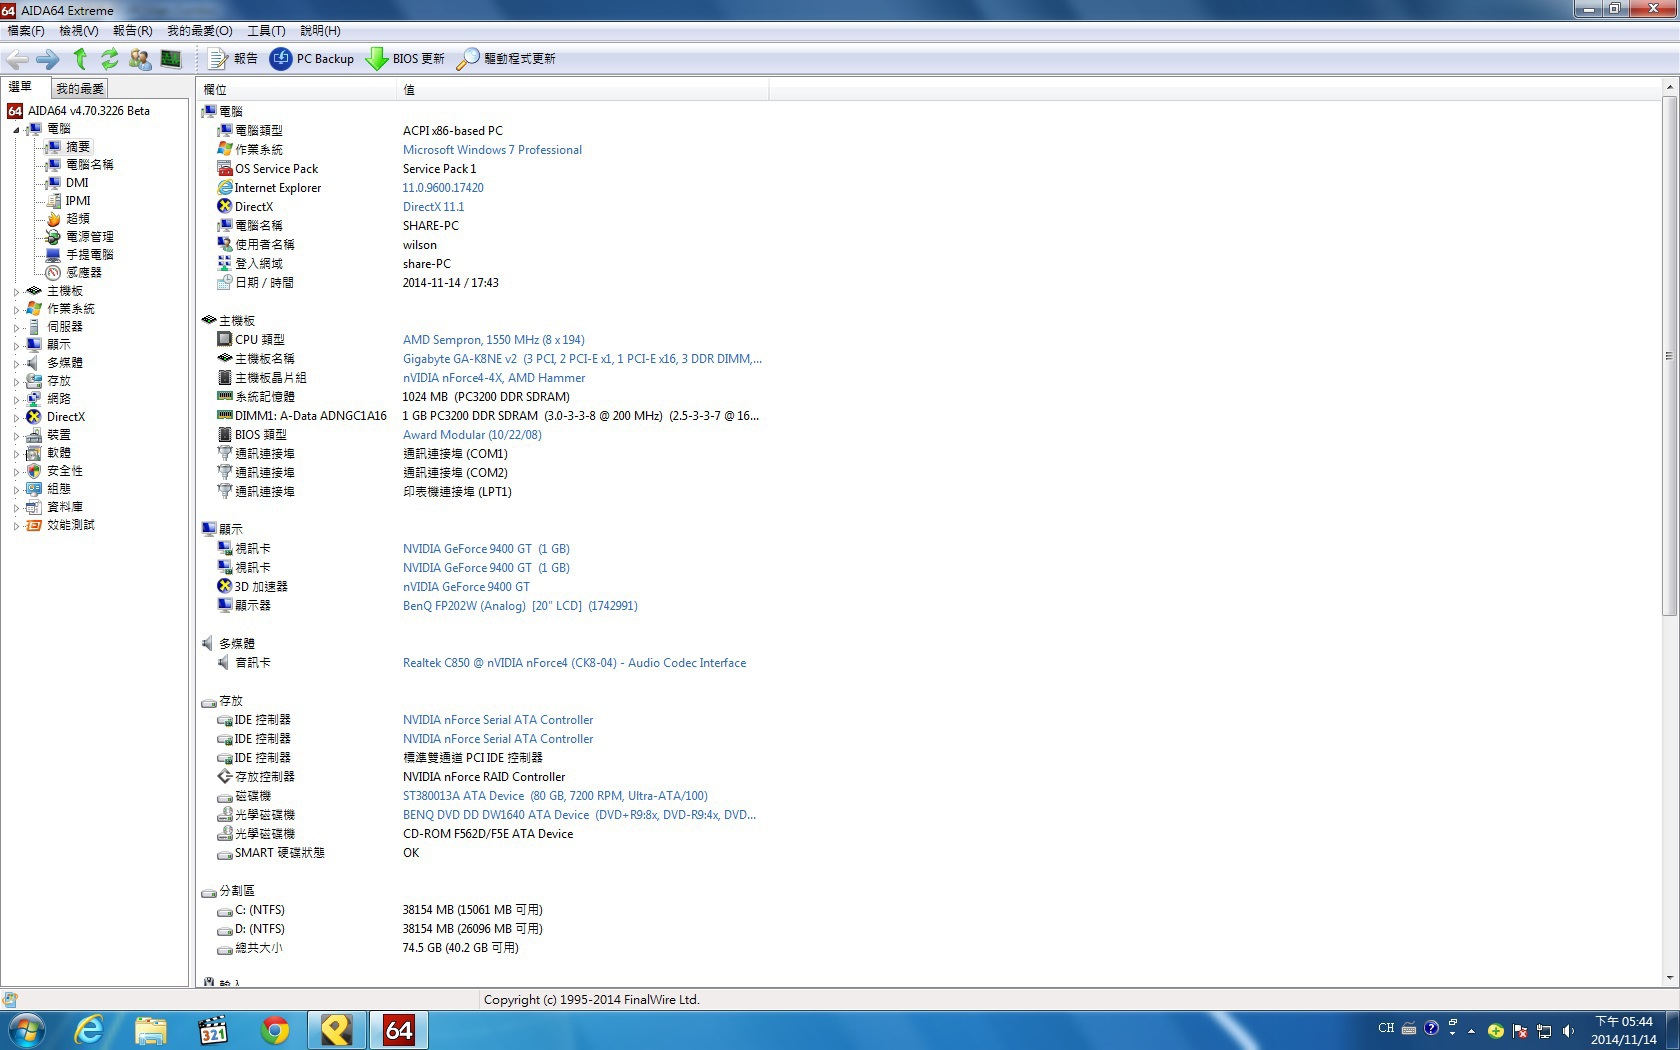
Task: Click the green up arrow toolbar icon
Action: click(x=80, y=59)
